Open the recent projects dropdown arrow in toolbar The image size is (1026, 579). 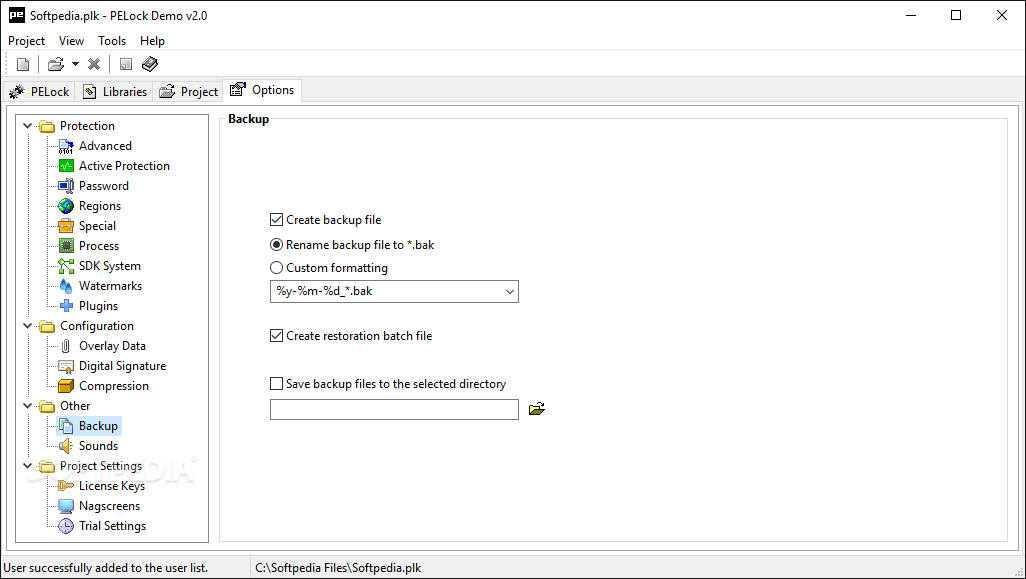(75, 64)
